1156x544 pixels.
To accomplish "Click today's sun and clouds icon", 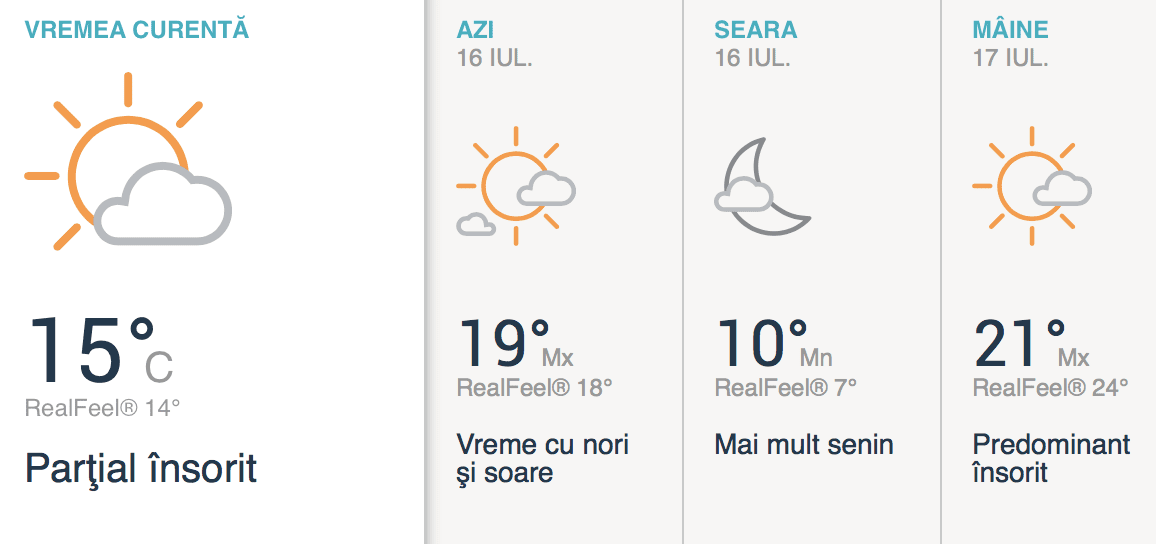I will click(515, 186).
